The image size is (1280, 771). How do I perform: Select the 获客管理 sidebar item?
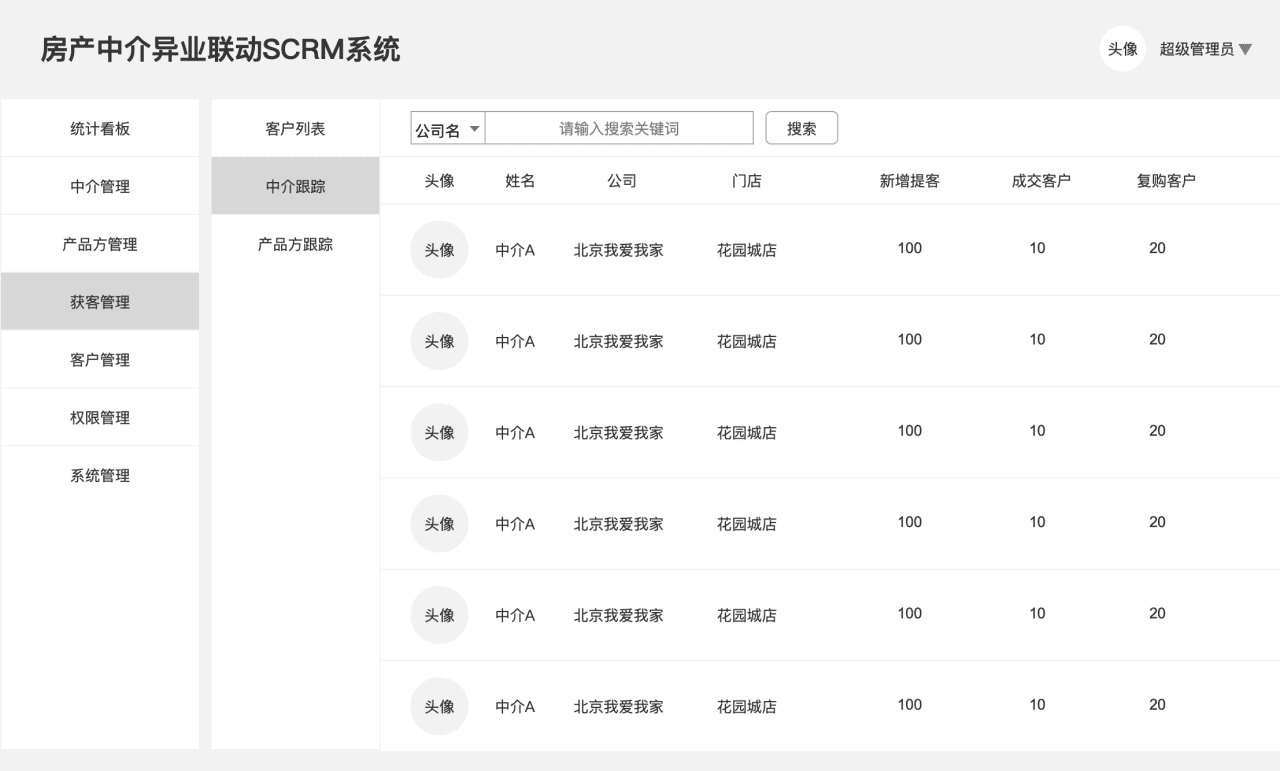[100, 302]
